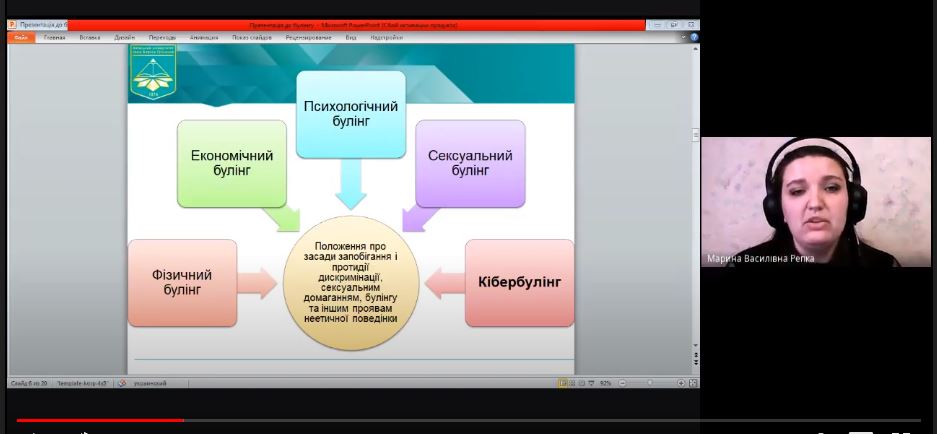Click the PowerPoint window title text

[354, 25]
